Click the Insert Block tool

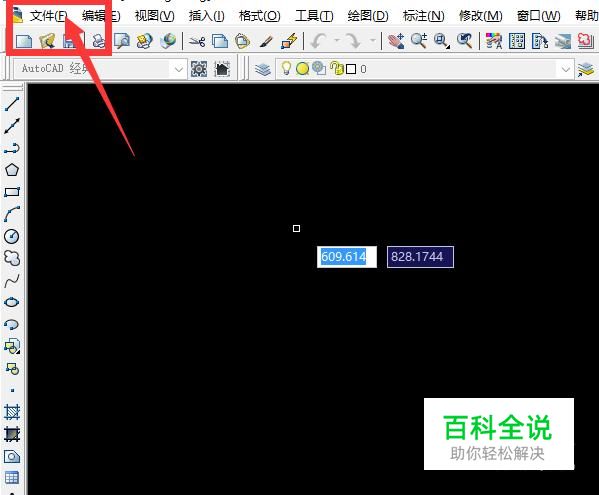[12, 346]
